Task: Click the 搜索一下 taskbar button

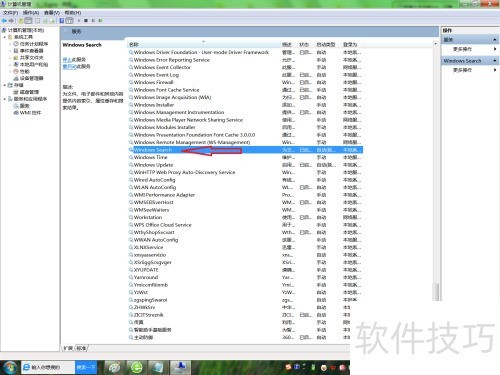Action: [x=86, y=367]
